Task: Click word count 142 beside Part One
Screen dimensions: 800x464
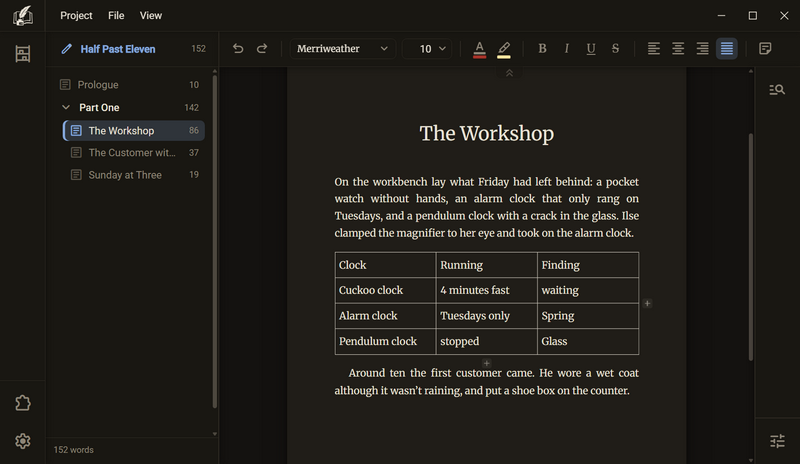Action: [191, 108]
